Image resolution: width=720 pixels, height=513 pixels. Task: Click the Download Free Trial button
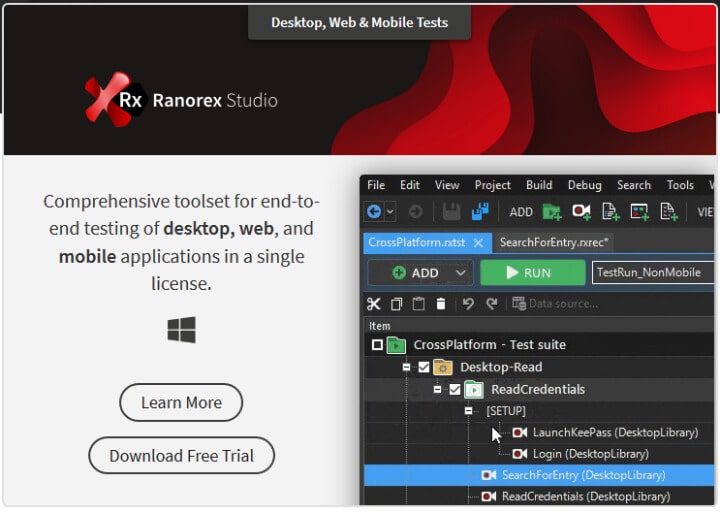181,456
